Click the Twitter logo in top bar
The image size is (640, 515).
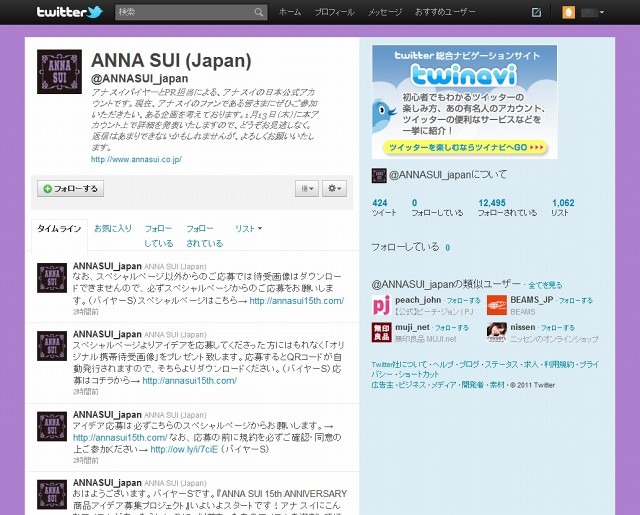[69, 12]
